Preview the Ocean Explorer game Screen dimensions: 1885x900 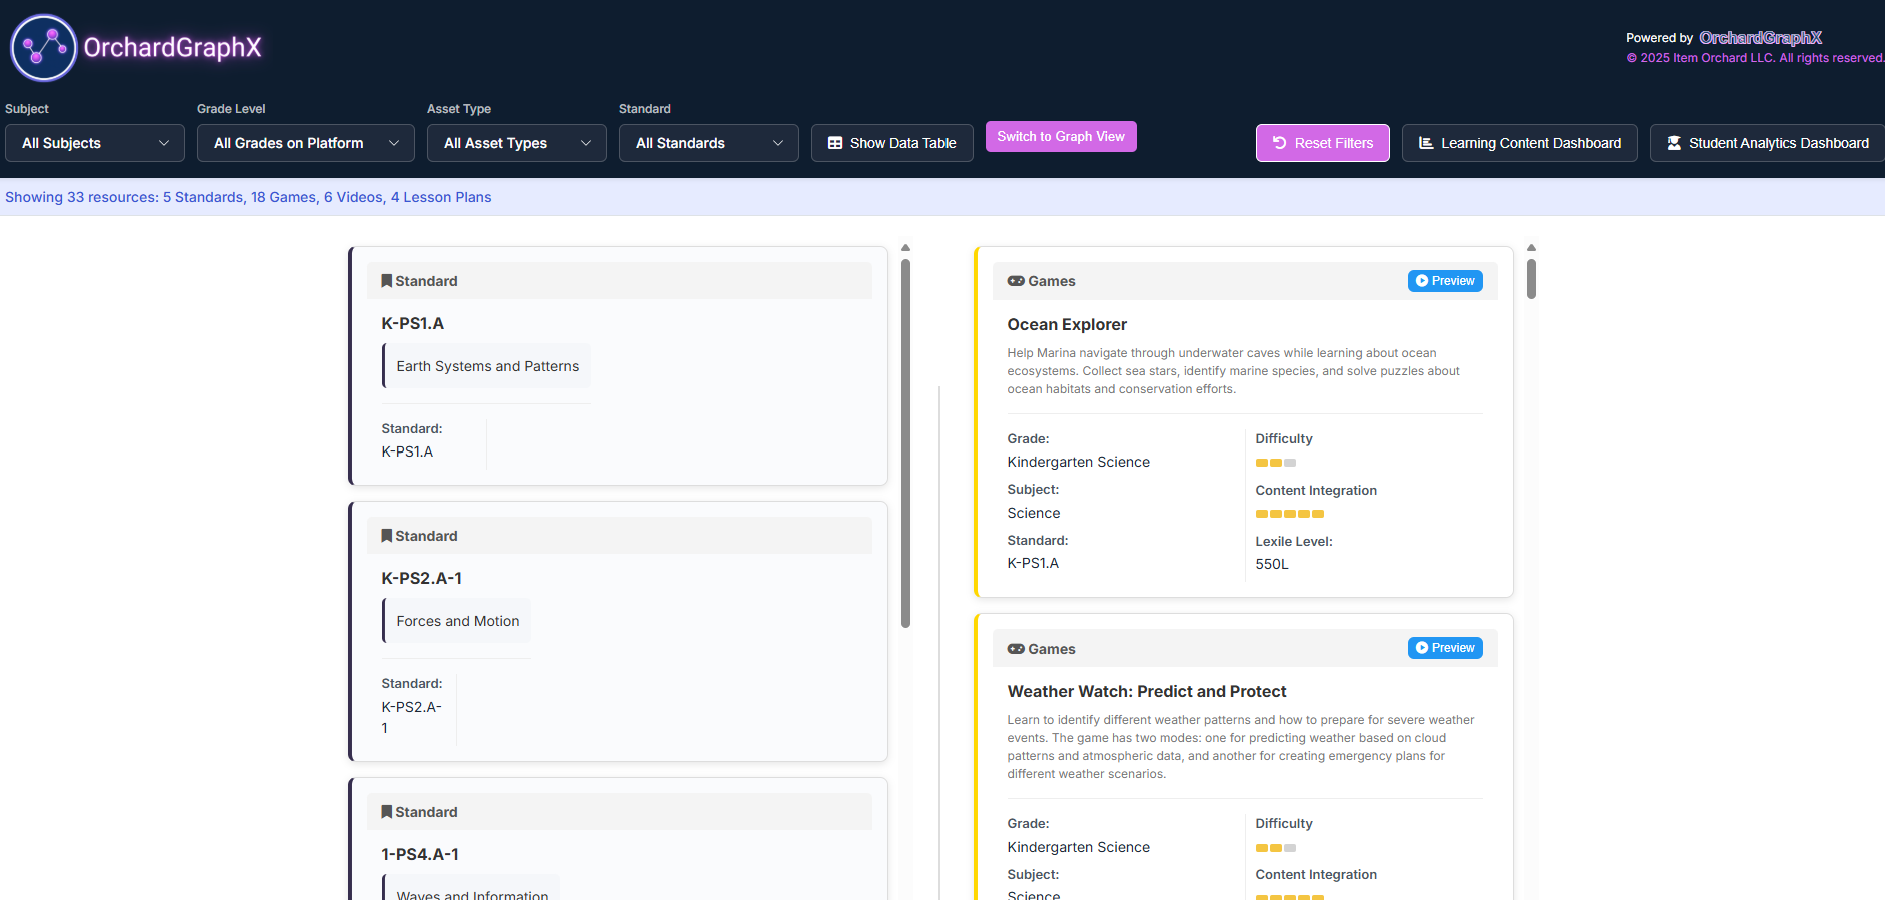click(1445, 281)
